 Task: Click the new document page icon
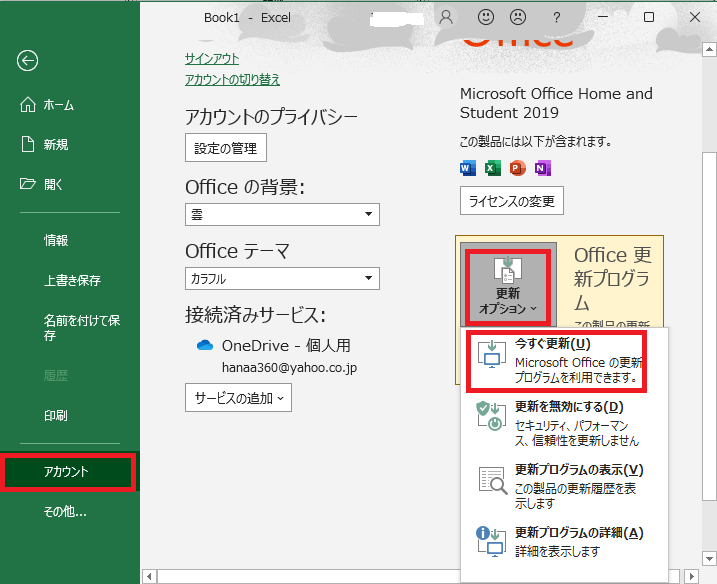28,144
